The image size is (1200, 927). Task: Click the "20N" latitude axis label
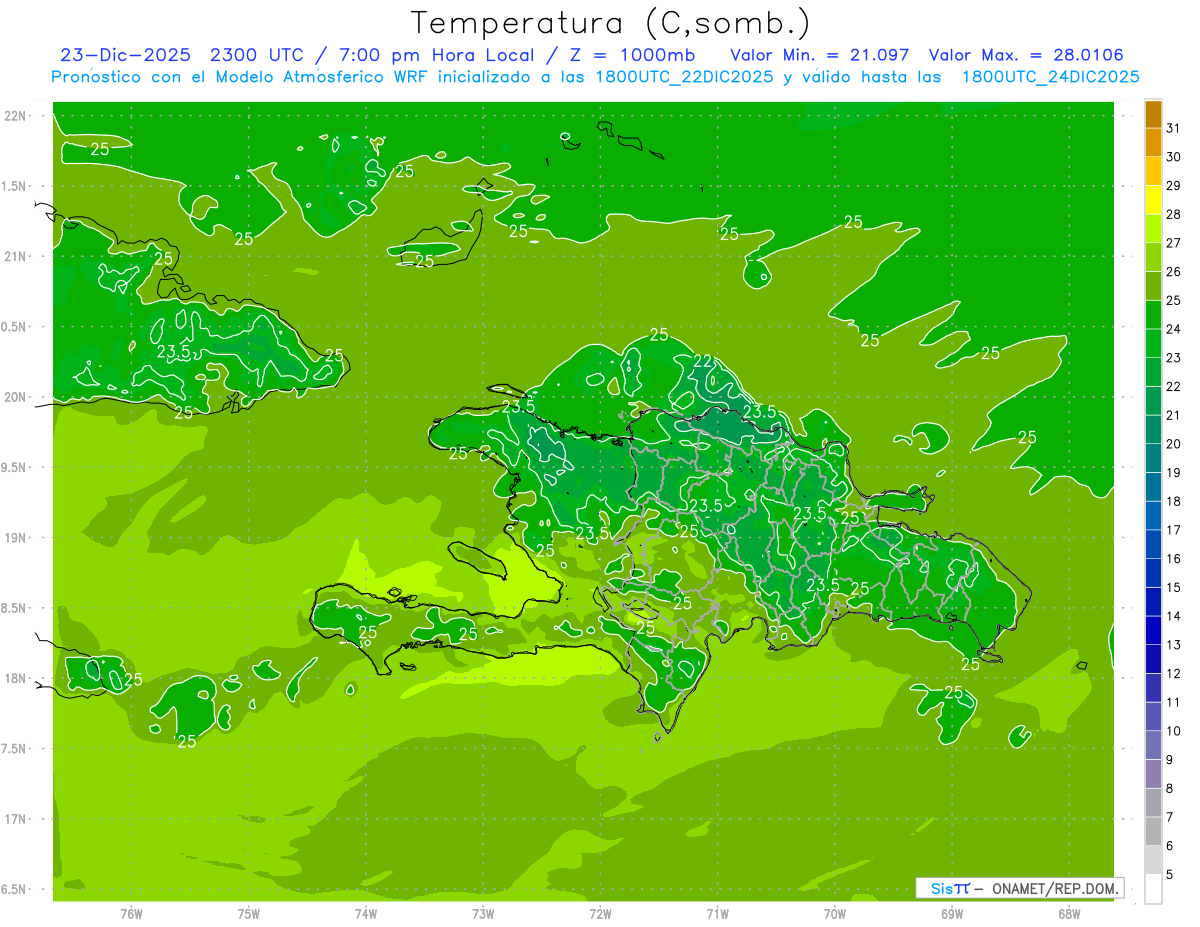click(15, 397)
